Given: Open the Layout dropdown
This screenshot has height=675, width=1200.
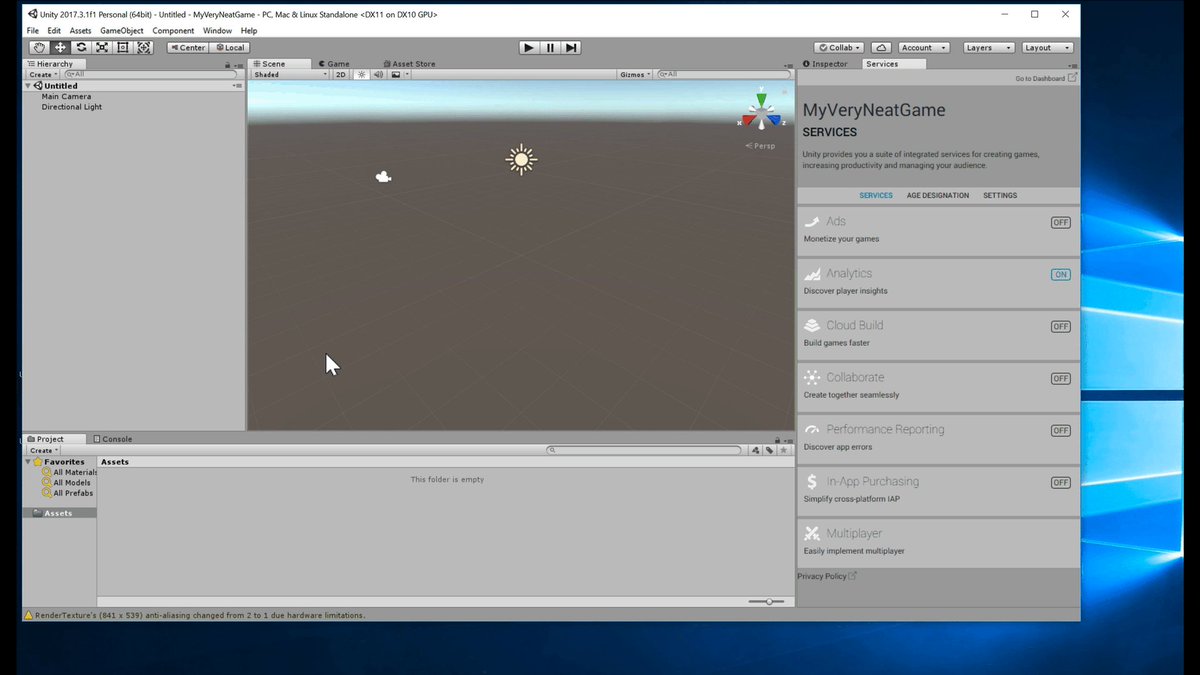Looking at the screenshot, I should pos(1048,47).
